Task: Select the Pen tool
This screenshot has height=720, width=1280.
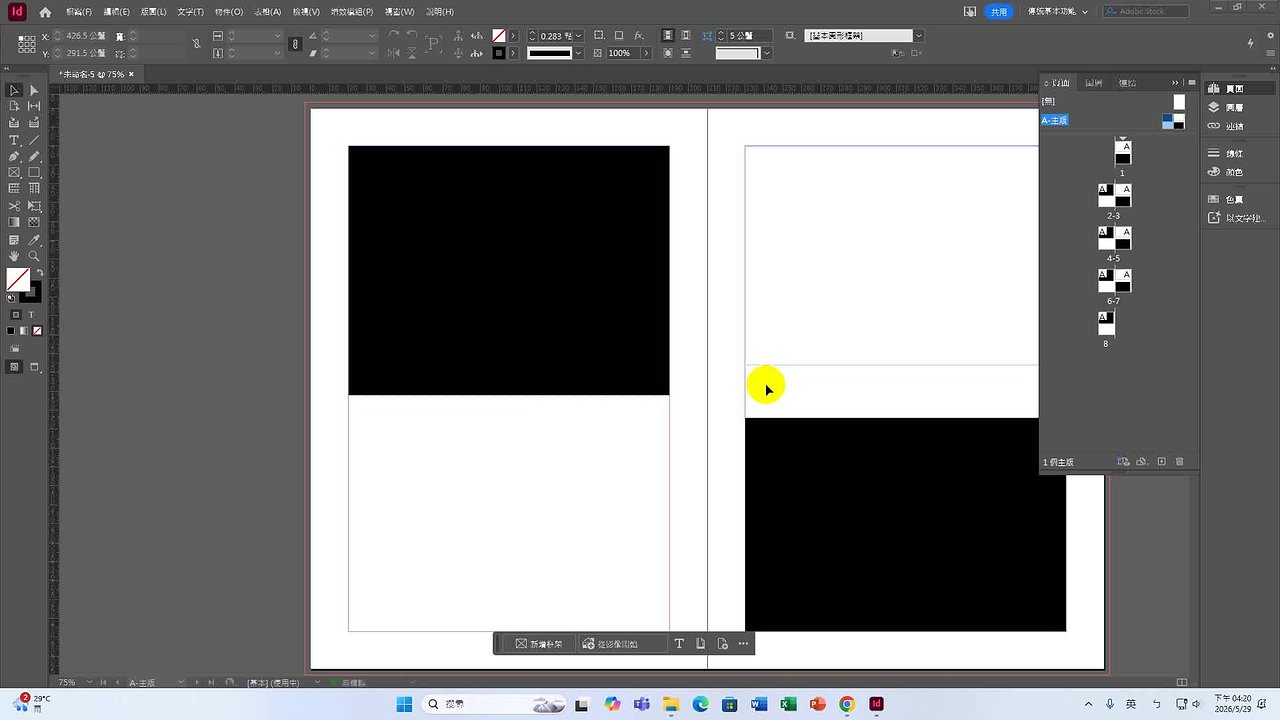Action: 14,156
